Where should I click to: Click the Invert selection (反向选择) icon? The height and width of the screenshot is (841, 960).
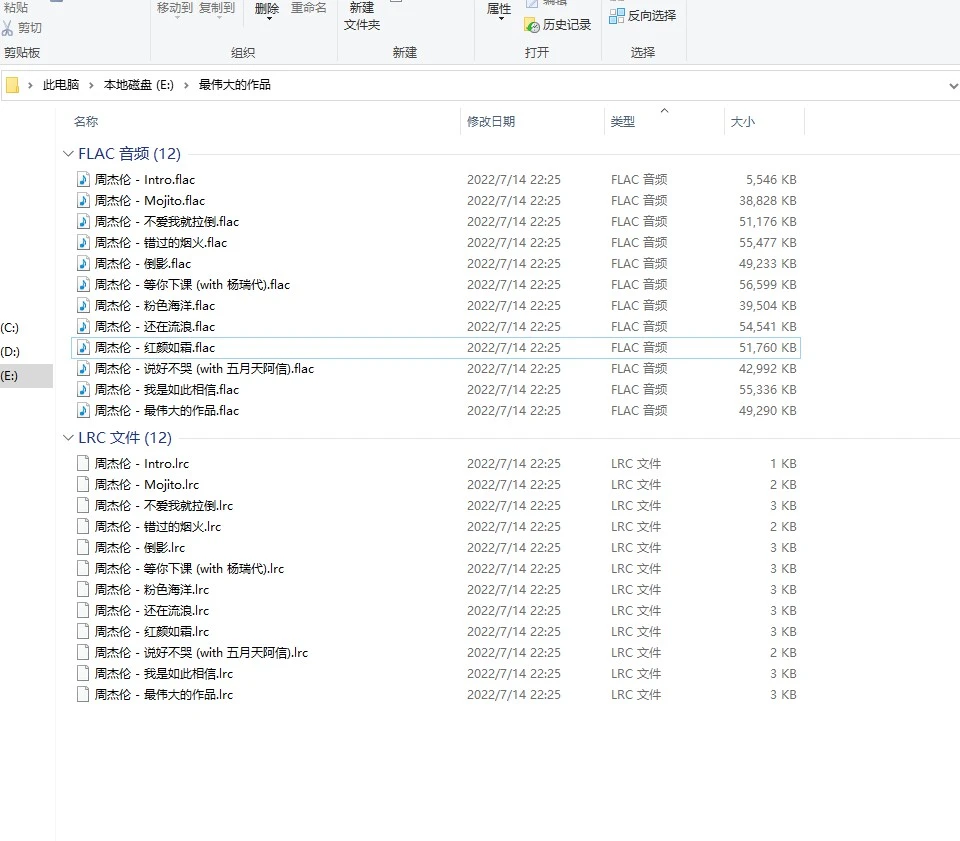coord(617,16)
